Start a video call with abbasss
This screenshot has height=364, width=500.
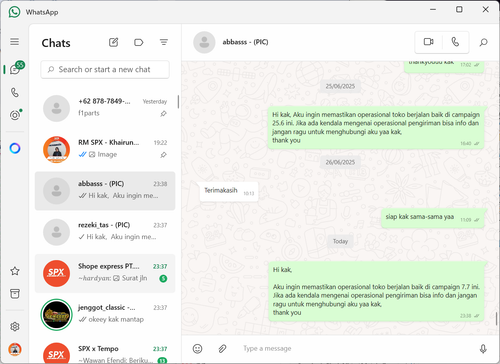click(428, 42)
